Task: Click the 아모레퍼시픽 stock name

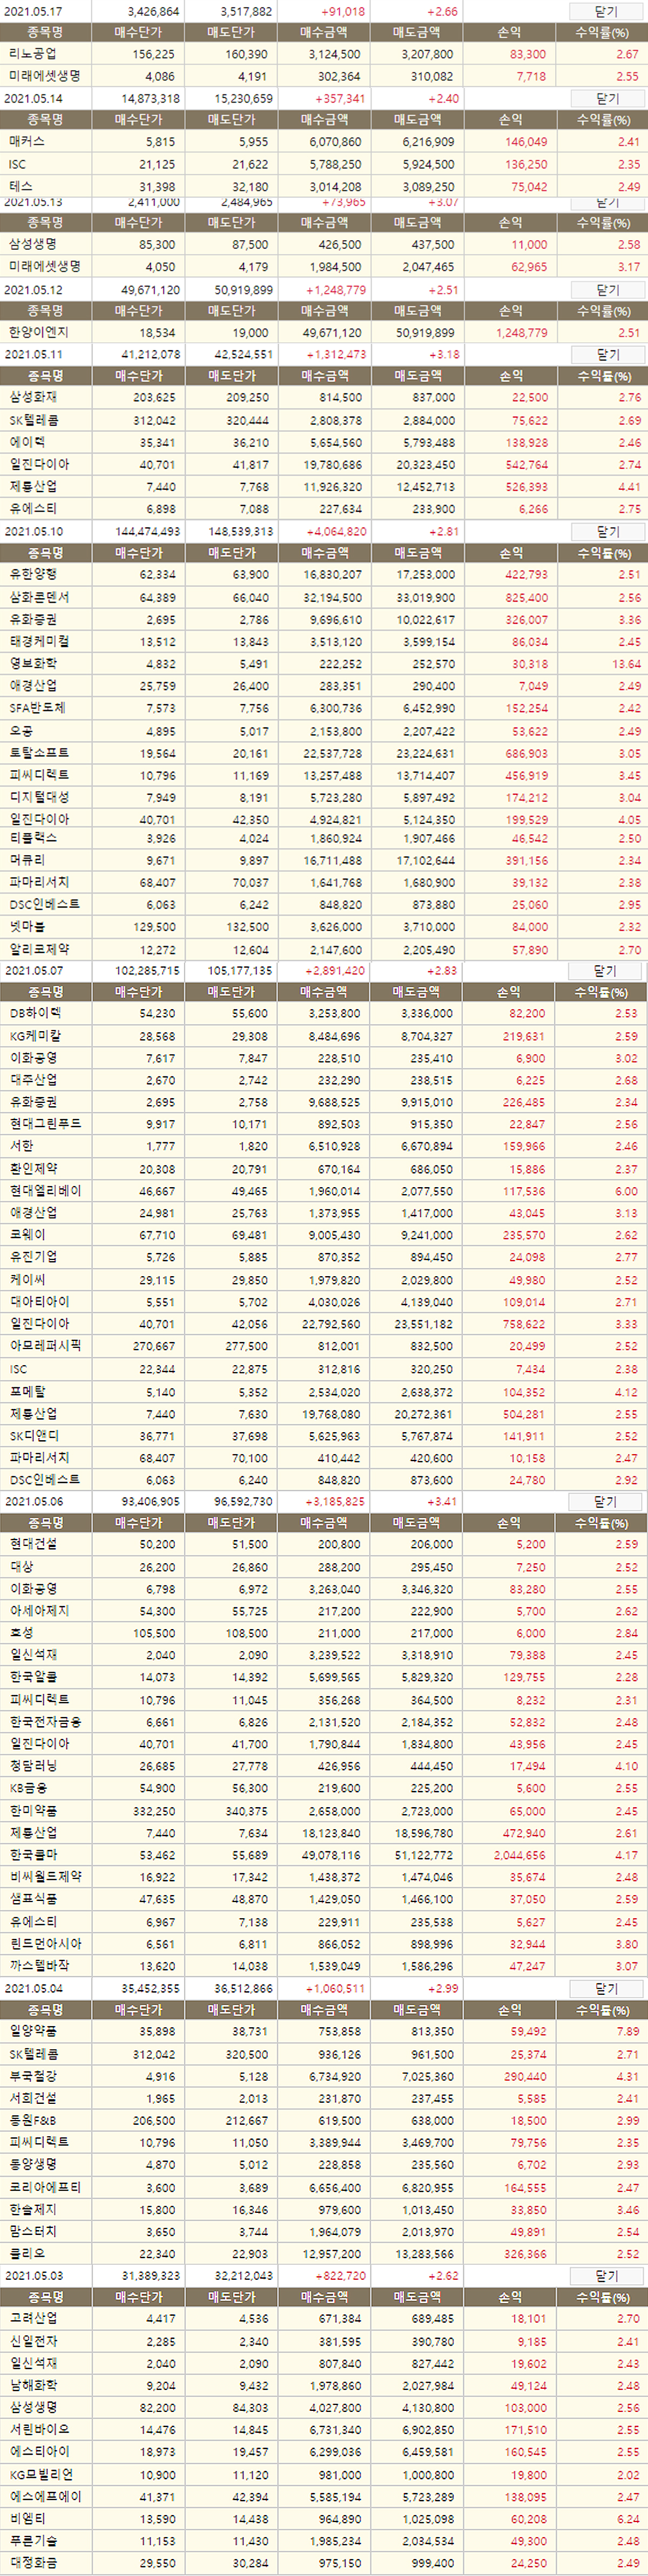Action: click(x=45, y=1346)
